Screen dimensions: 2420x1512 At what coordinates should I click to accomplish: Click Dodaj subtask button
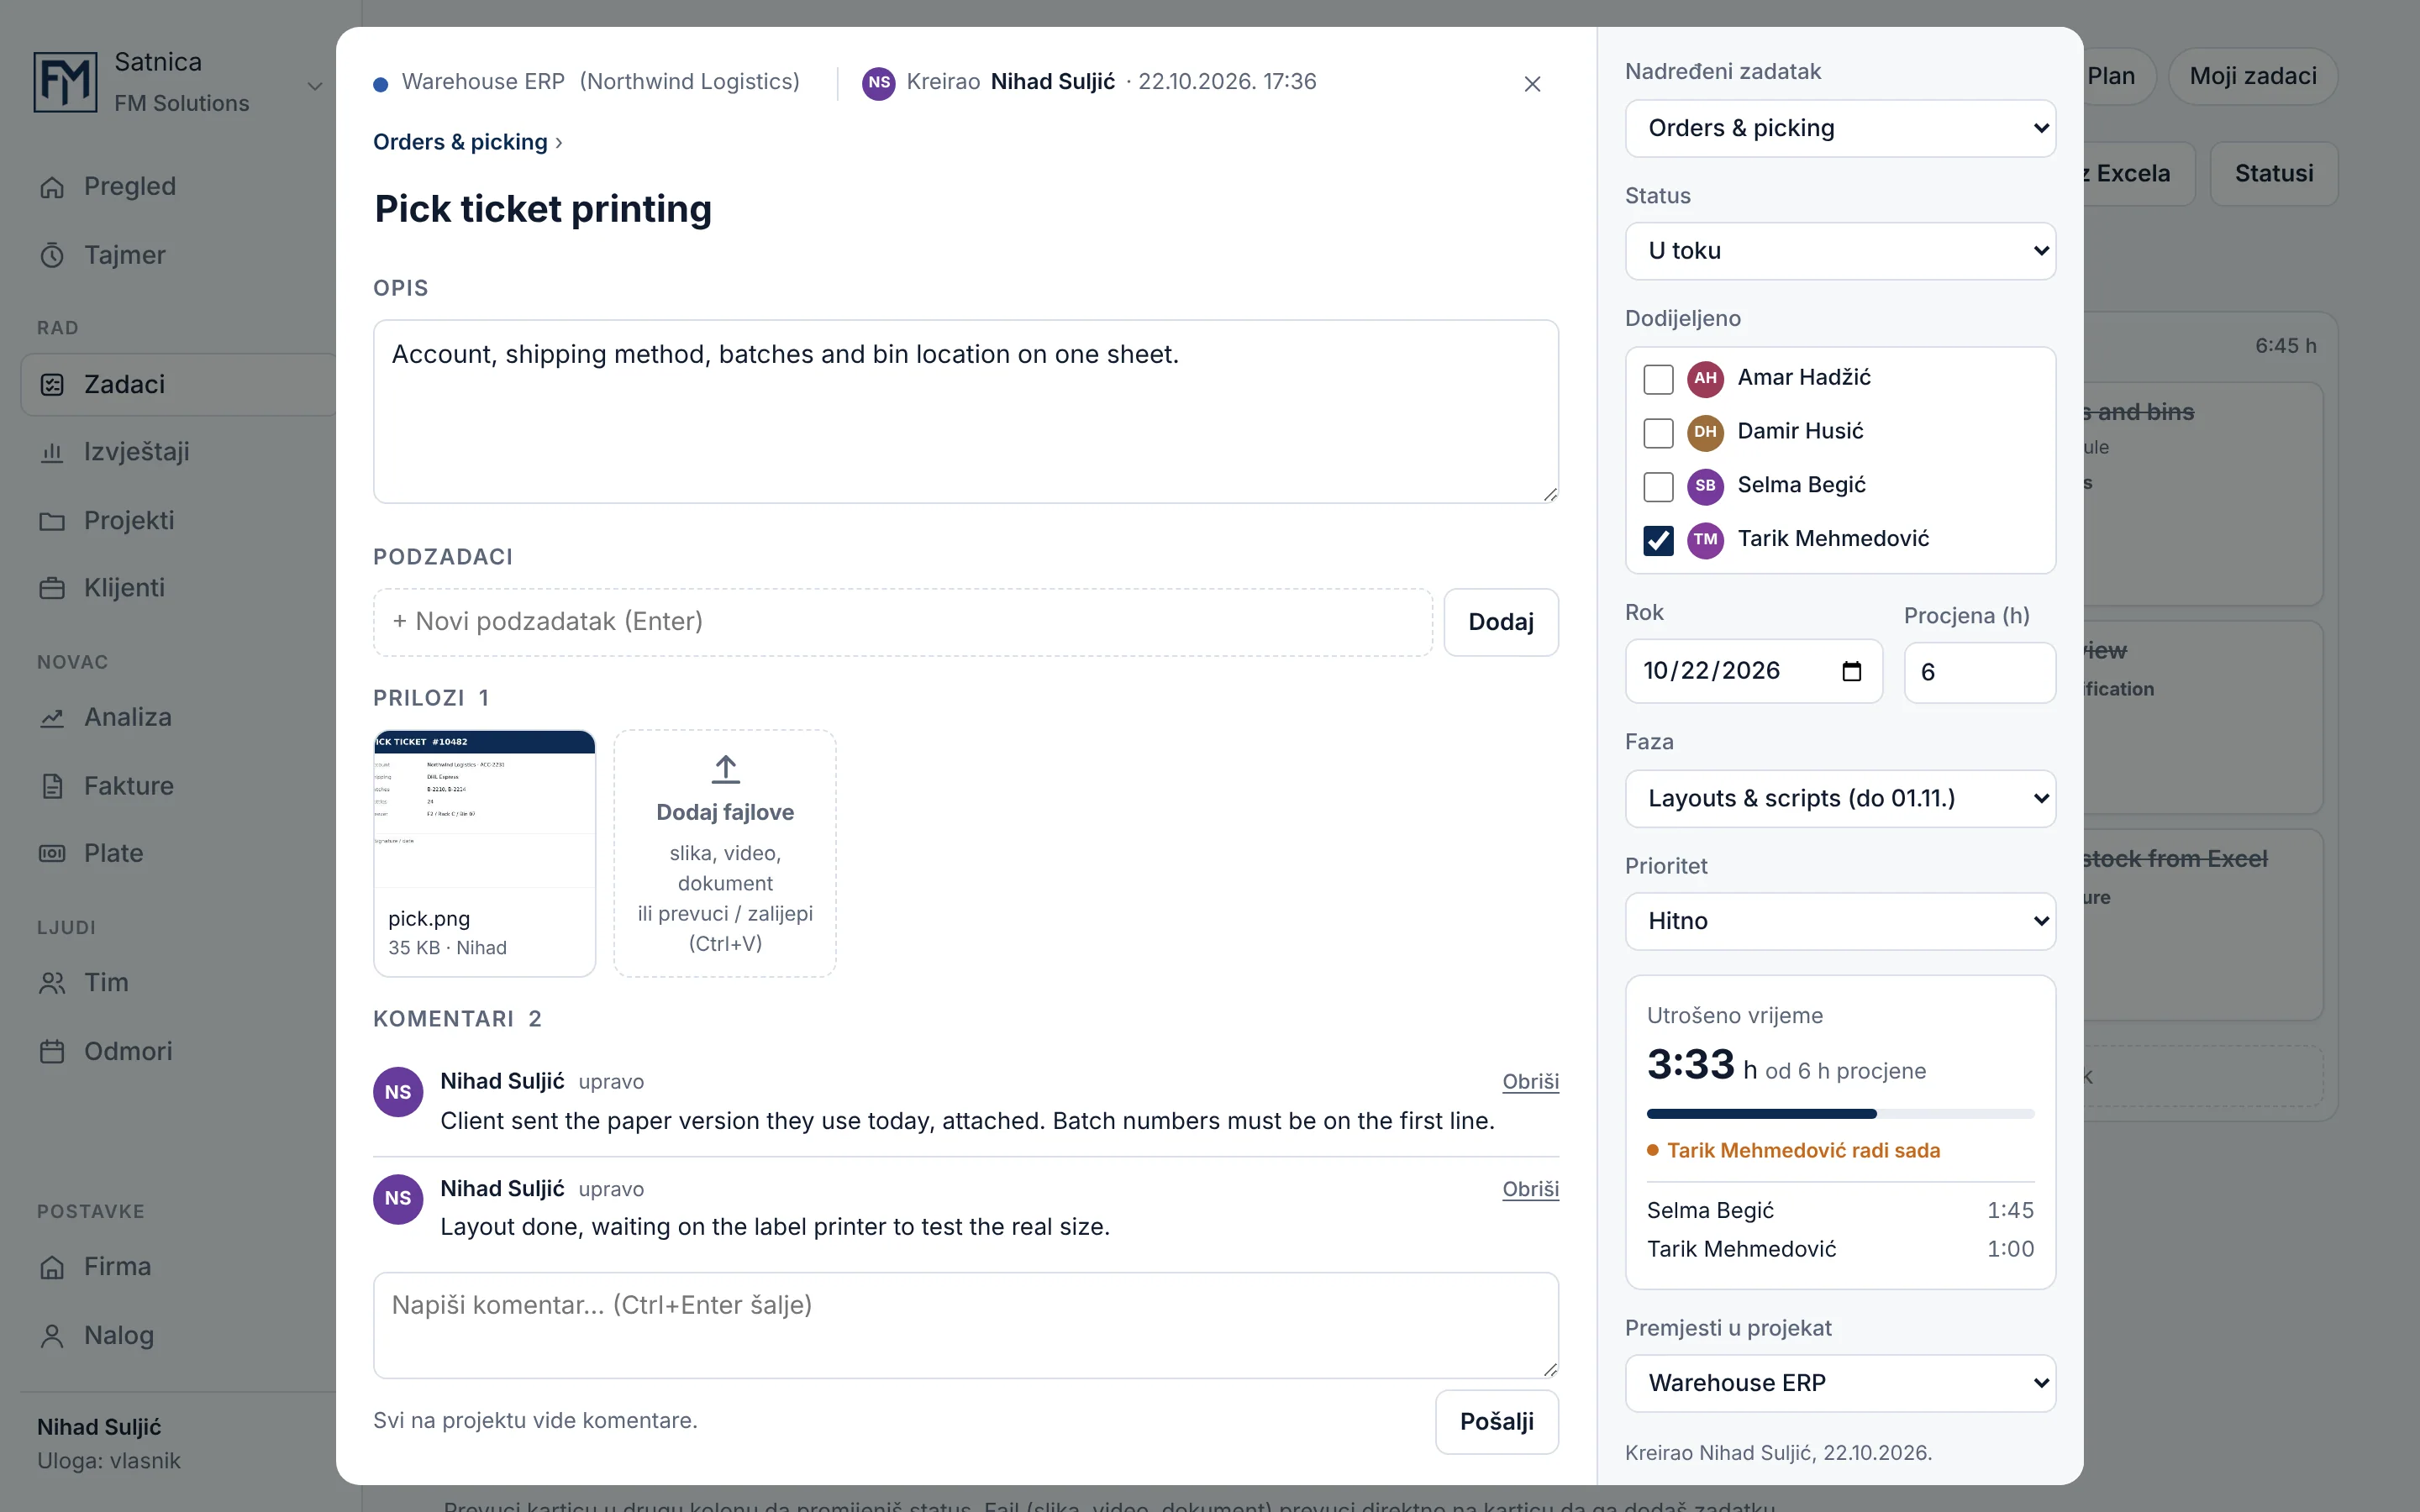tap(1501, 622)
